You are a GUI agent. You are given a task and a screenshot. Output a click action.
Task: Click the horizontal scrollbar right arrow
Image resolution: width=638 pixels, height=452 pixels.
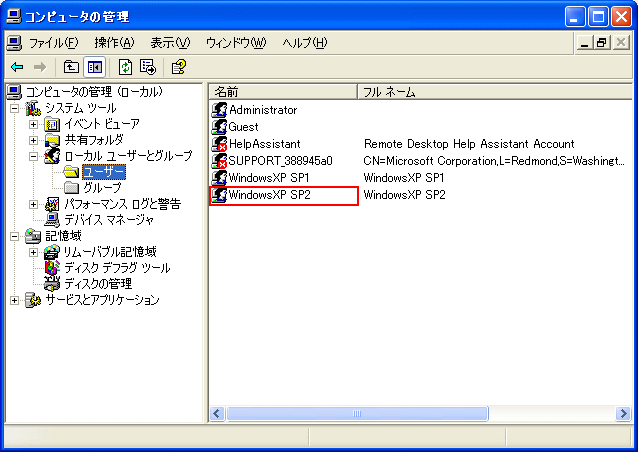coord(623,414)
